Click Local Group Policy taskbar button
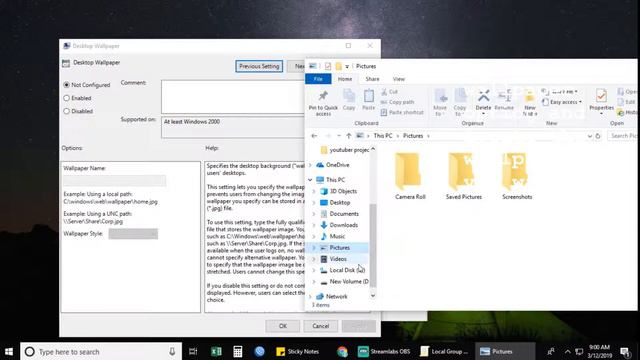This screenshot has width=640, height=360. 444,351
